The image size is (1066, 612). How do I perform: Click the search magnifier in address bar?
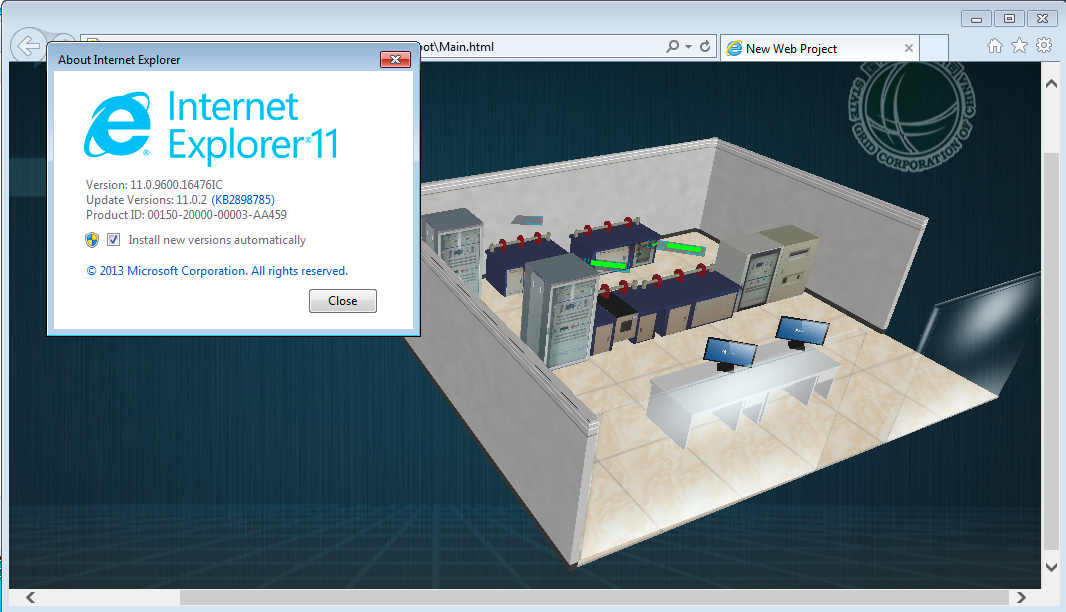coord(672,46)
